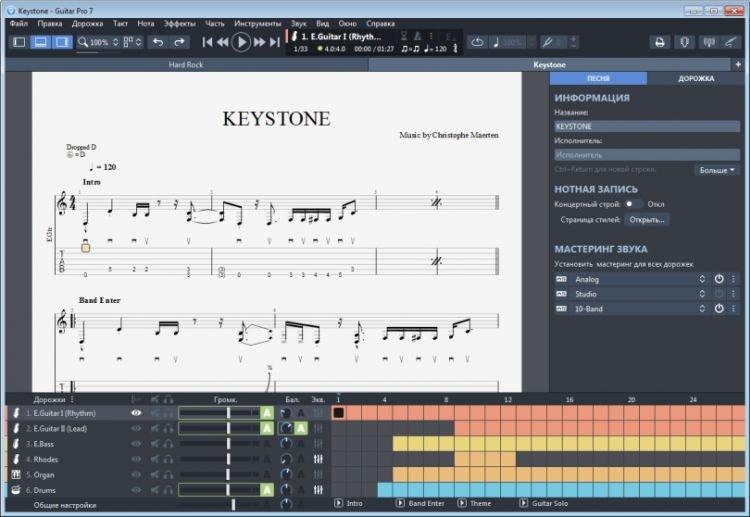Screen dimensions: 750x517
Task: Start playback with the play button
Action: [x=241, y=42]
